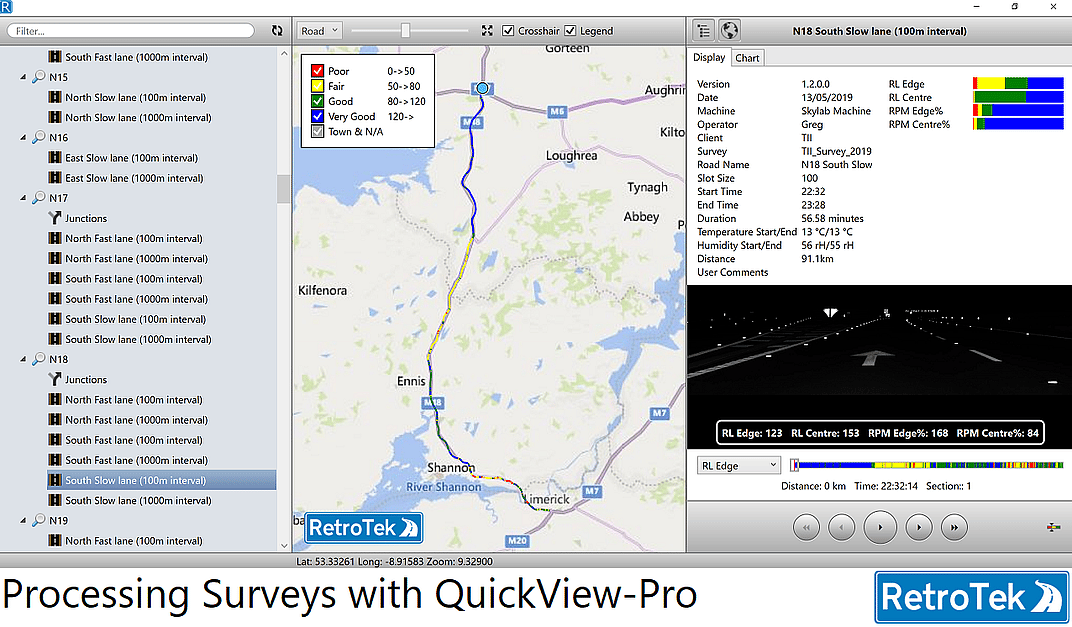Collapse the N19 tree node

pyautogui.click(x=23, y=521)
